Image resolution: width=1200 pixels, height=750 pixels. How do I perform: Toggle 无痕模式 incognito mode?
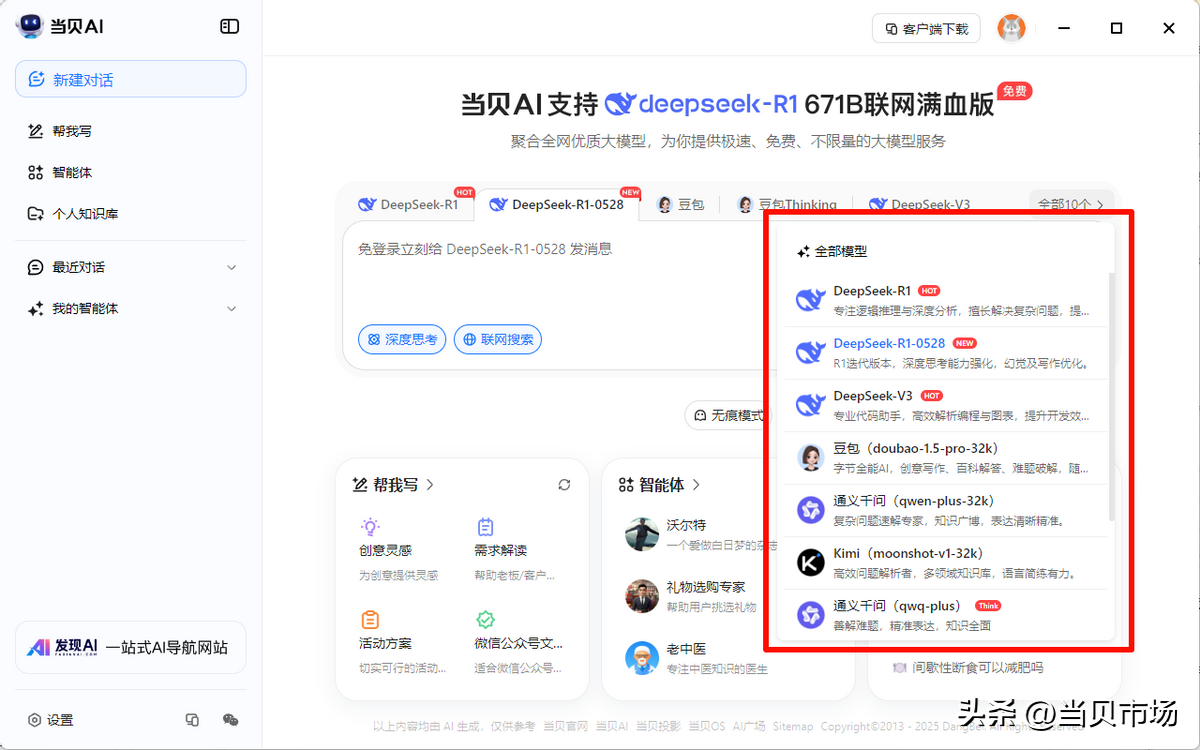coord(729,415)
